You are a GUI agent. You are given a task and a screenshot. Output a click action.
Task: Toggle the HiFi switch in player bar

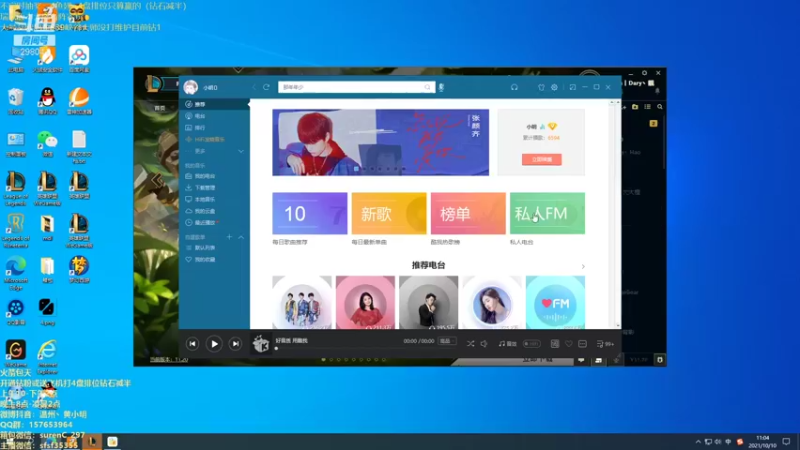pyautogui.click(x=532, y=344)
